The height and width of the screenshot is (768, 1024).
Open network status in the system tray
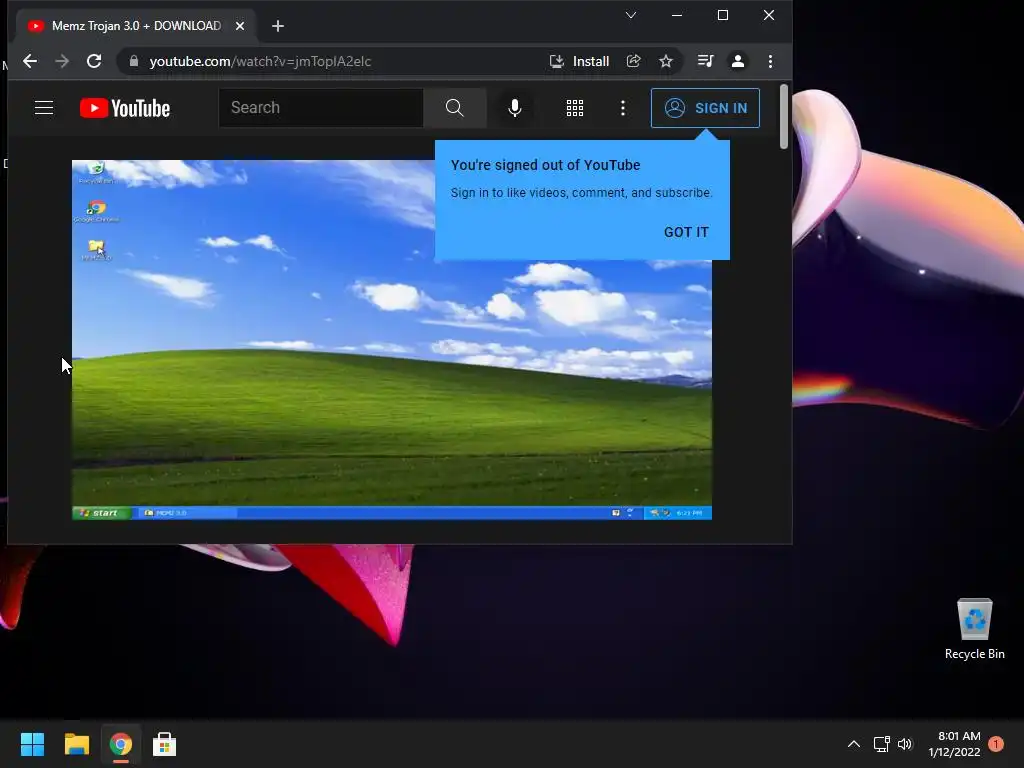(x=882, y=744)
